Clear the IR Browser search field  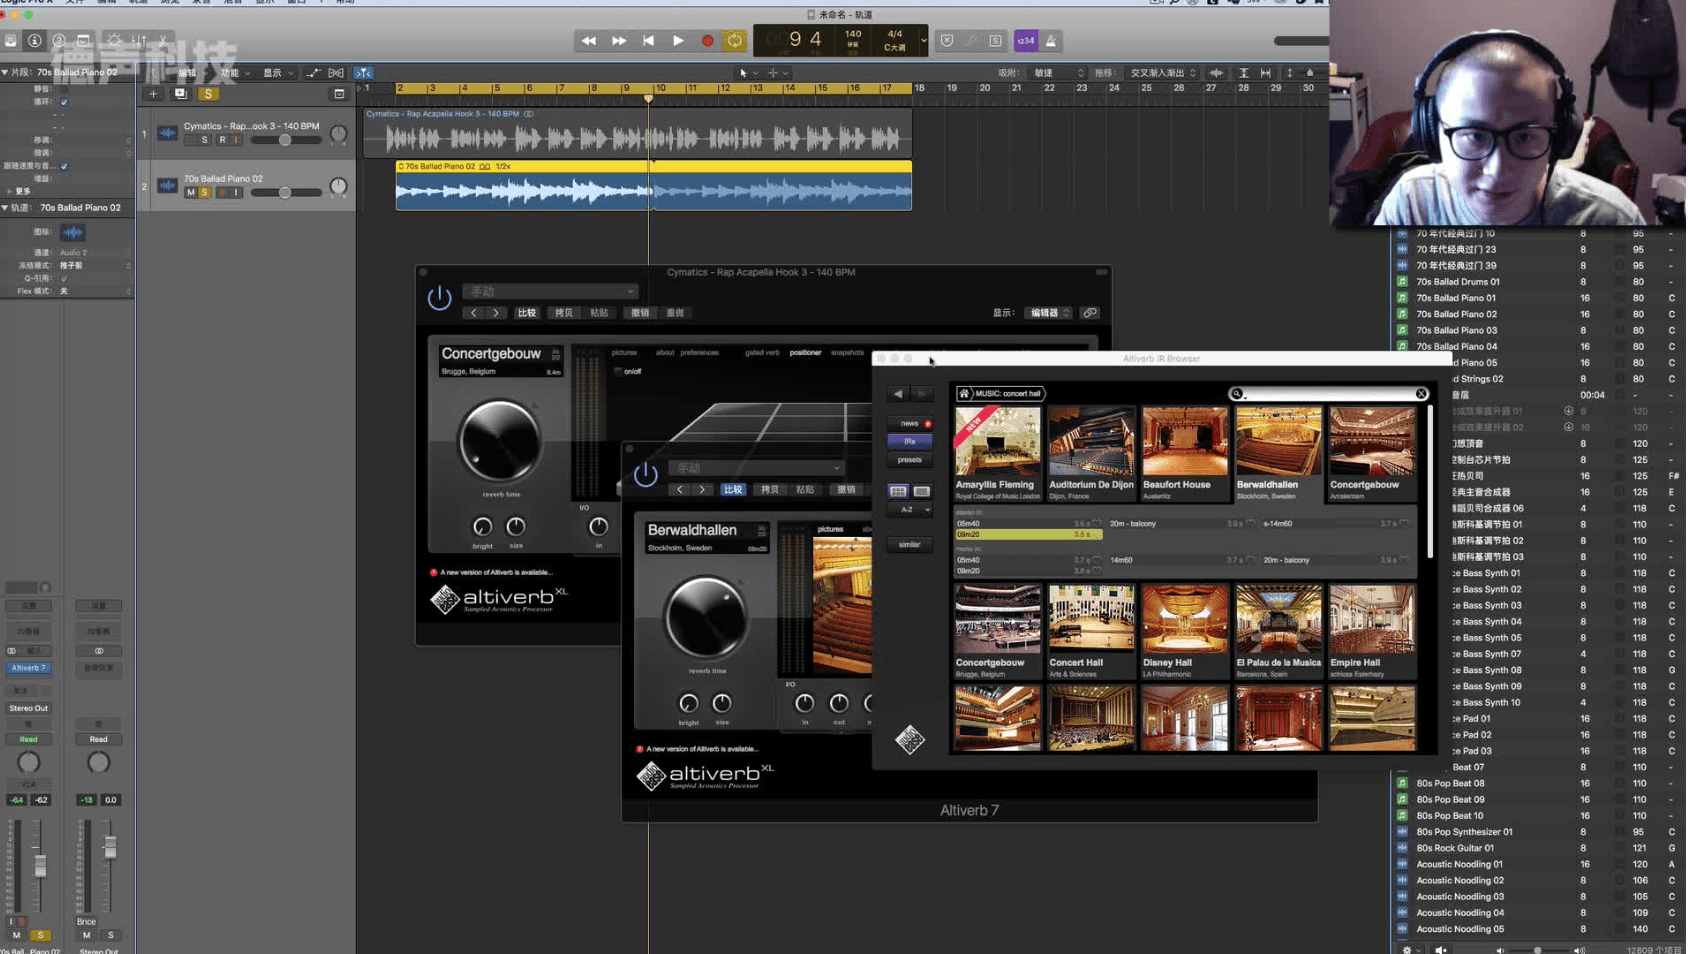1421,394
